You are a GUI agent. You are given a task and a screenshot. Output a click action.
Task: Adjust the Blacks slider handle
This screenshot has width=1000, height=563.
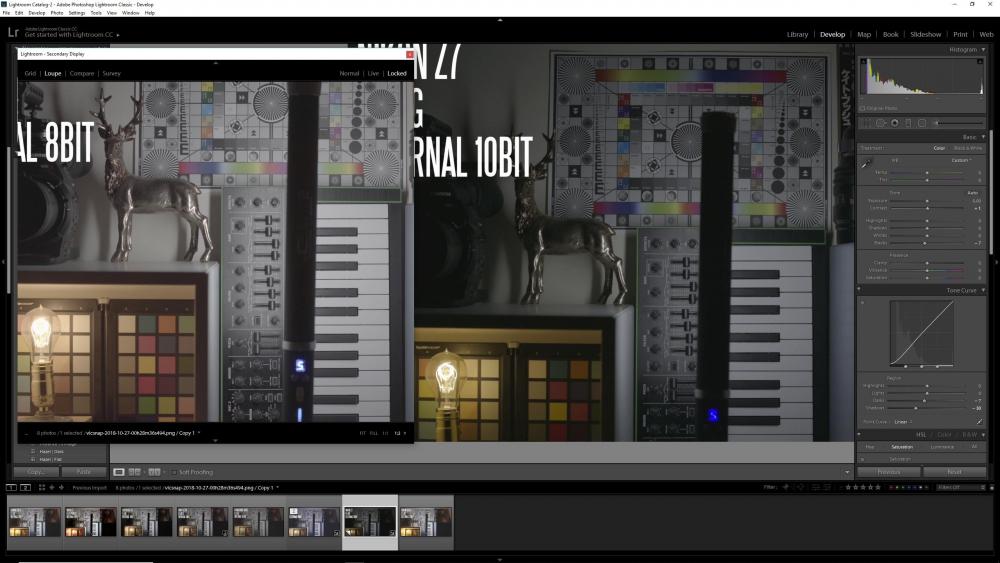pyautogui.click(x=925, y=243)
